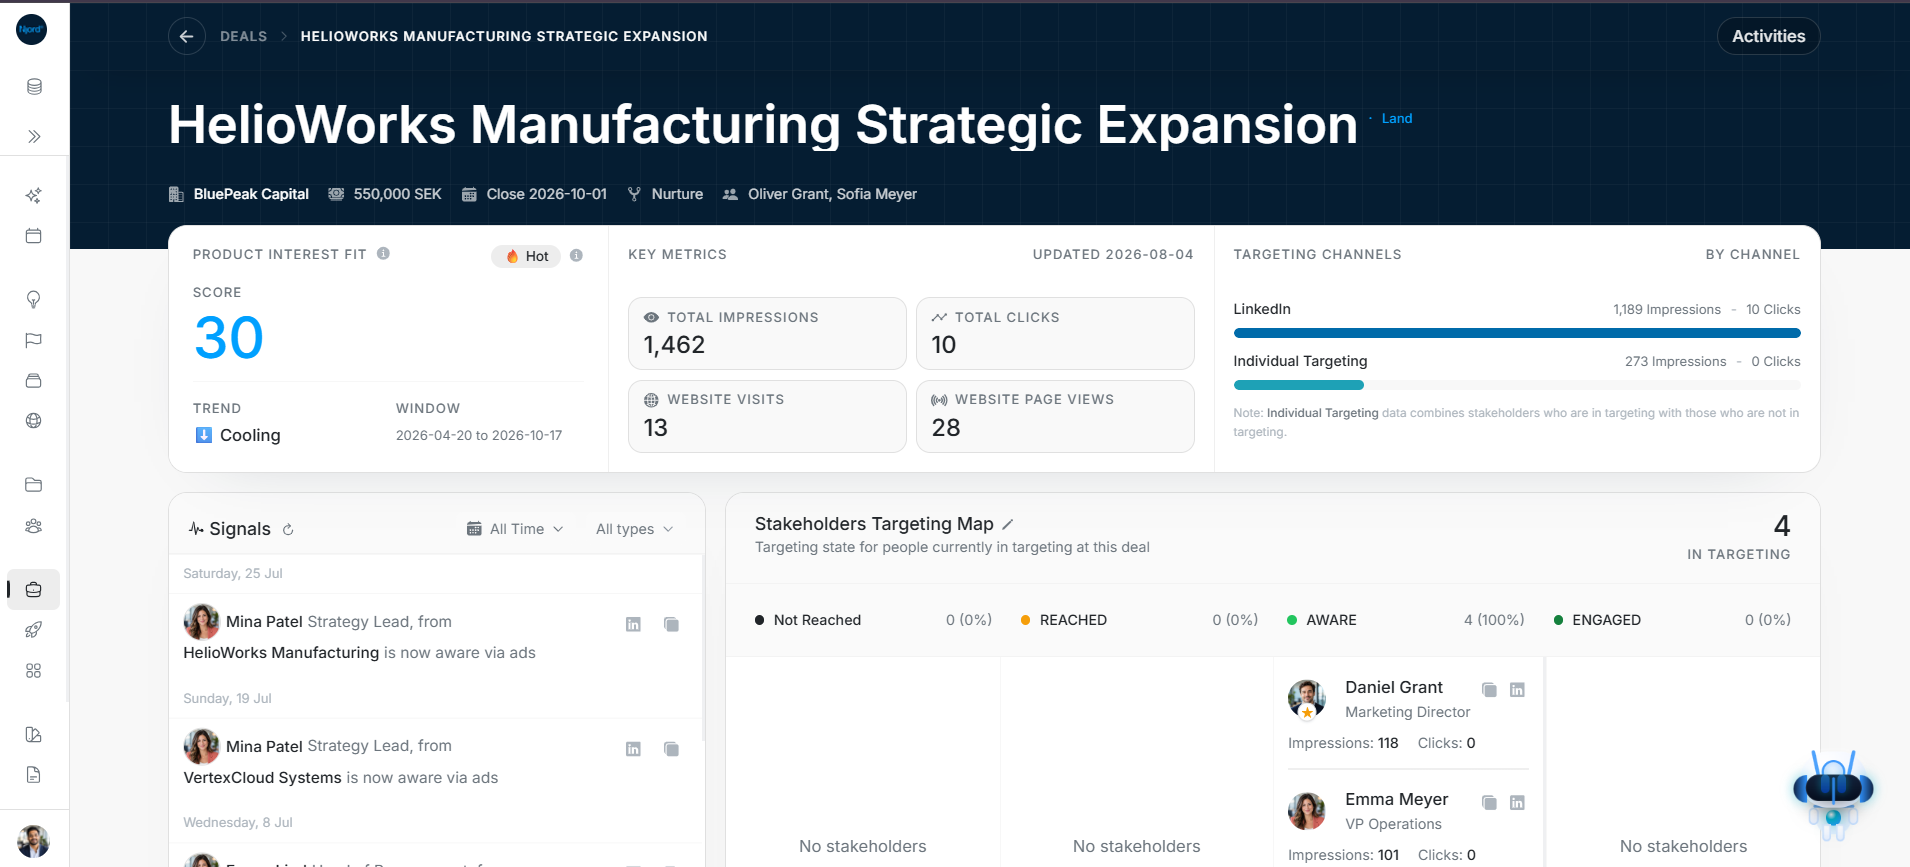1910x867 pixels.
Task: Open the document icon in sidebar
Action: coord(34,775)
